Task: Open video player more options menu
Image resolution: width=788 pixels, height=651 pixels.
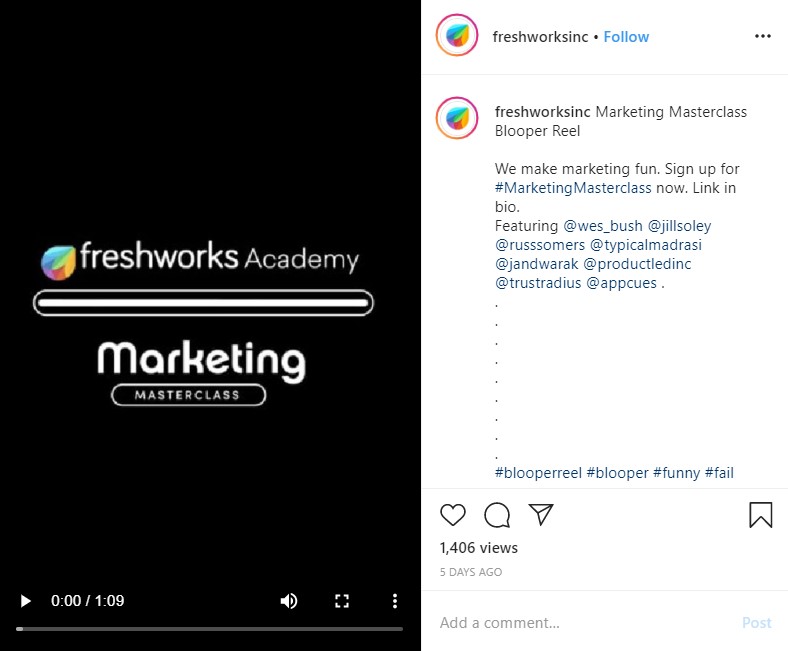Action: [395, 601]
